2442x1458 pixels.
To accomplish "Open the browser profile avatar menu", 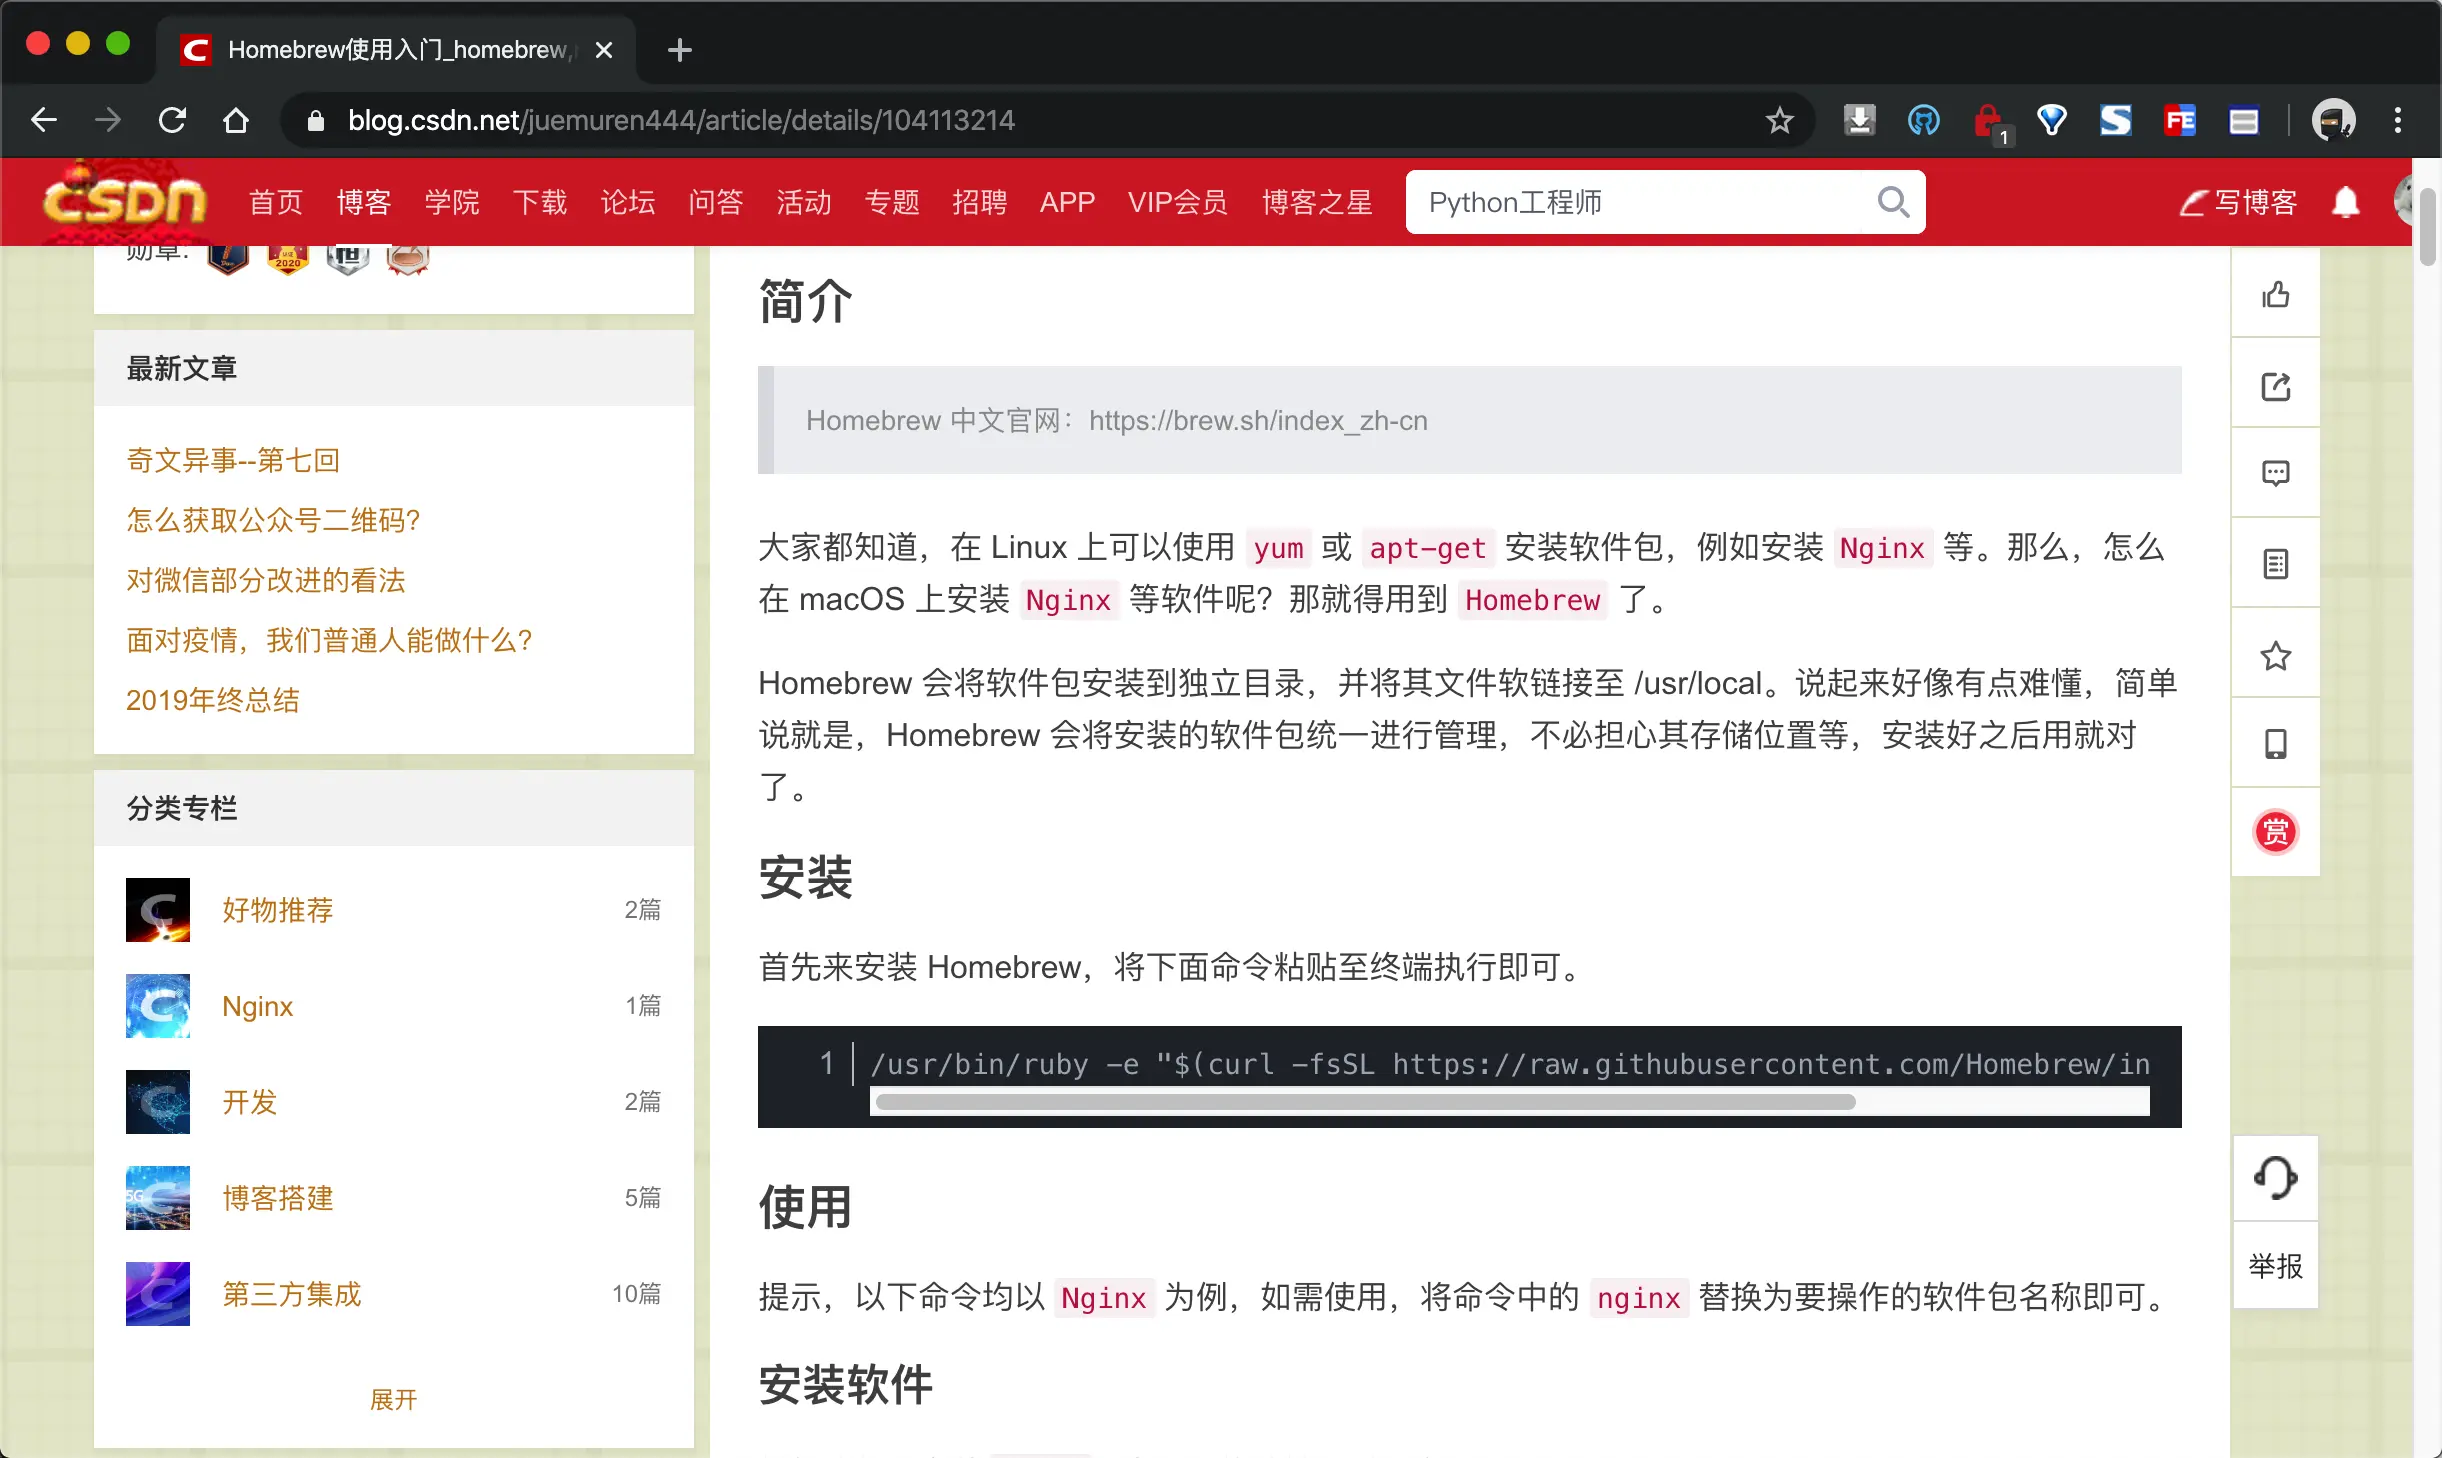I will pos(2334,119).
